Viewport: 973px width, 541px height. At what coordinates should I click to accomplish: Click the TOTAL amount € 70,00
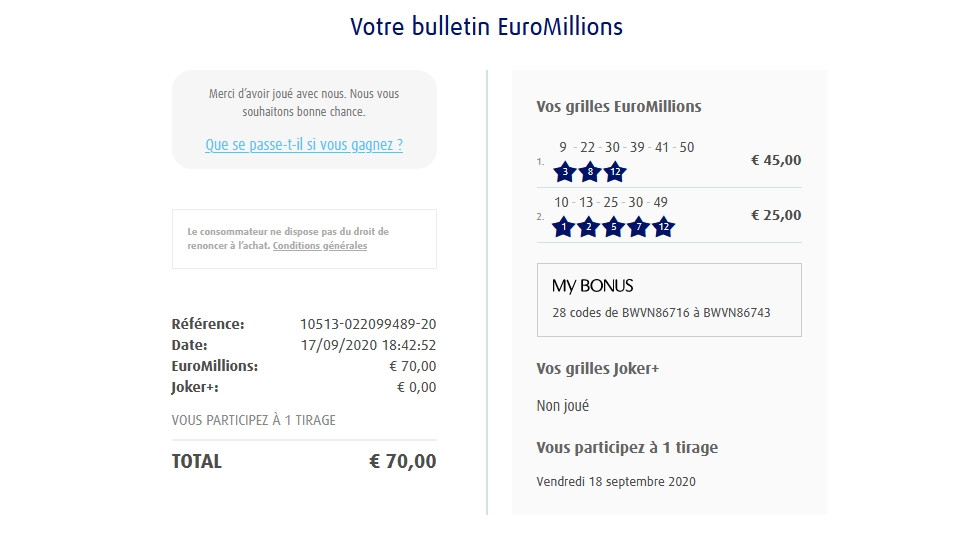[x=402, y=462]
